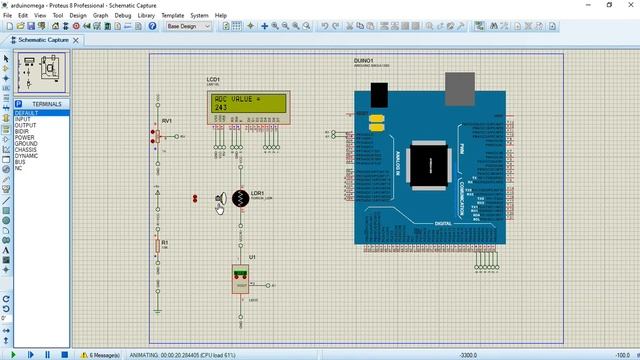The image size is (640, 360).
Task: Click the DUINO1 Arduino Mega board component
Action: click(x=430, y=167)
